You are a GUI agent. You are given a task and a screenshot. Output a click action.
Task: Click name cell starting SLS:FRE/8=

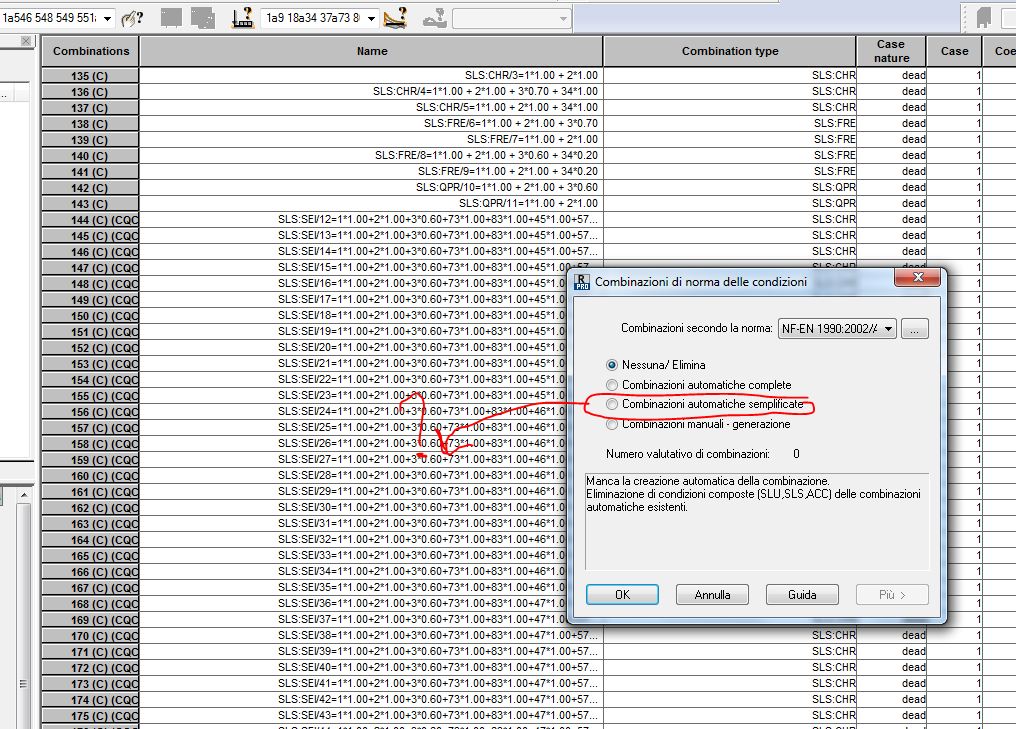371,155
